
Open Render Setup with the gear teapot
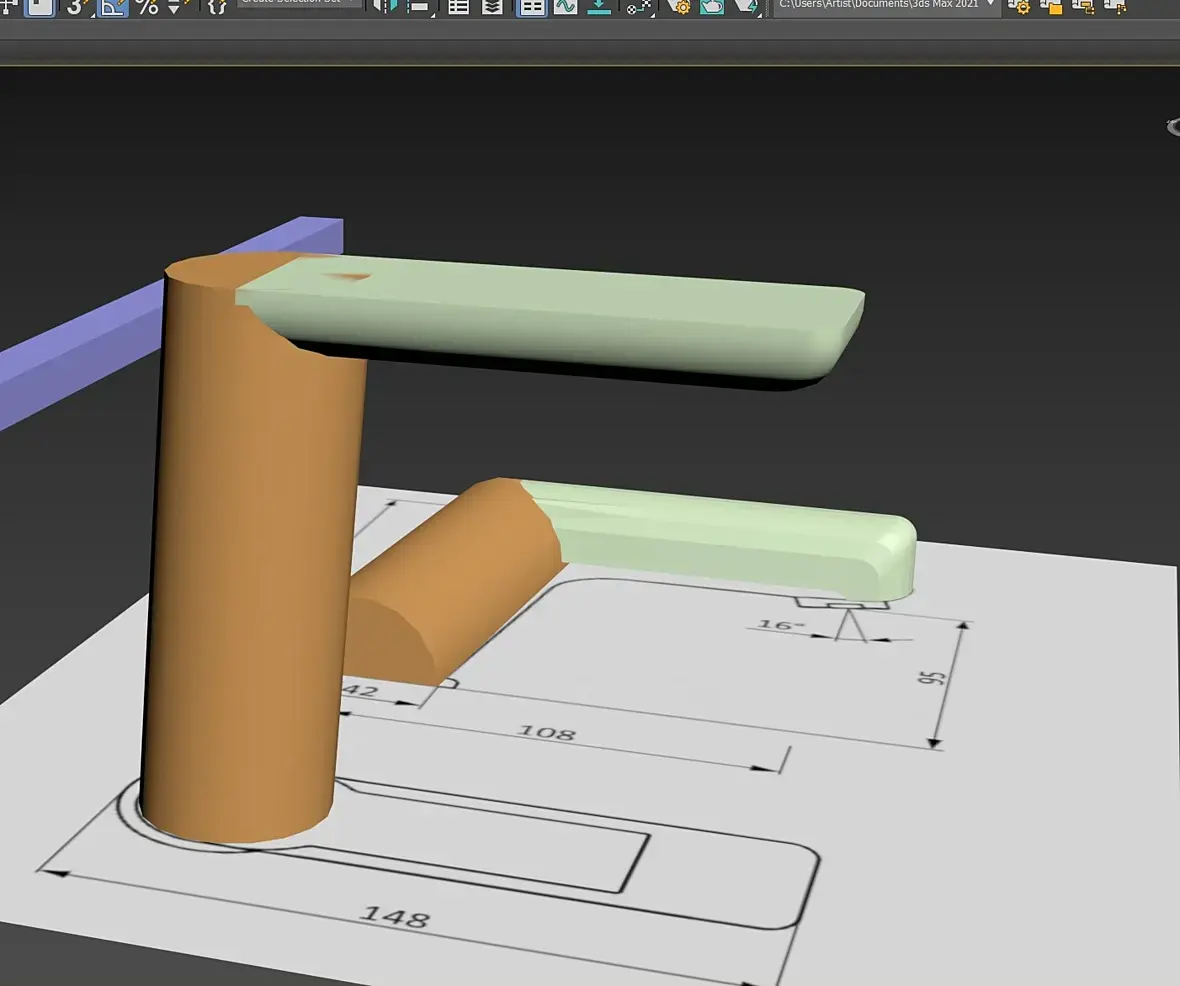point(681,6)
